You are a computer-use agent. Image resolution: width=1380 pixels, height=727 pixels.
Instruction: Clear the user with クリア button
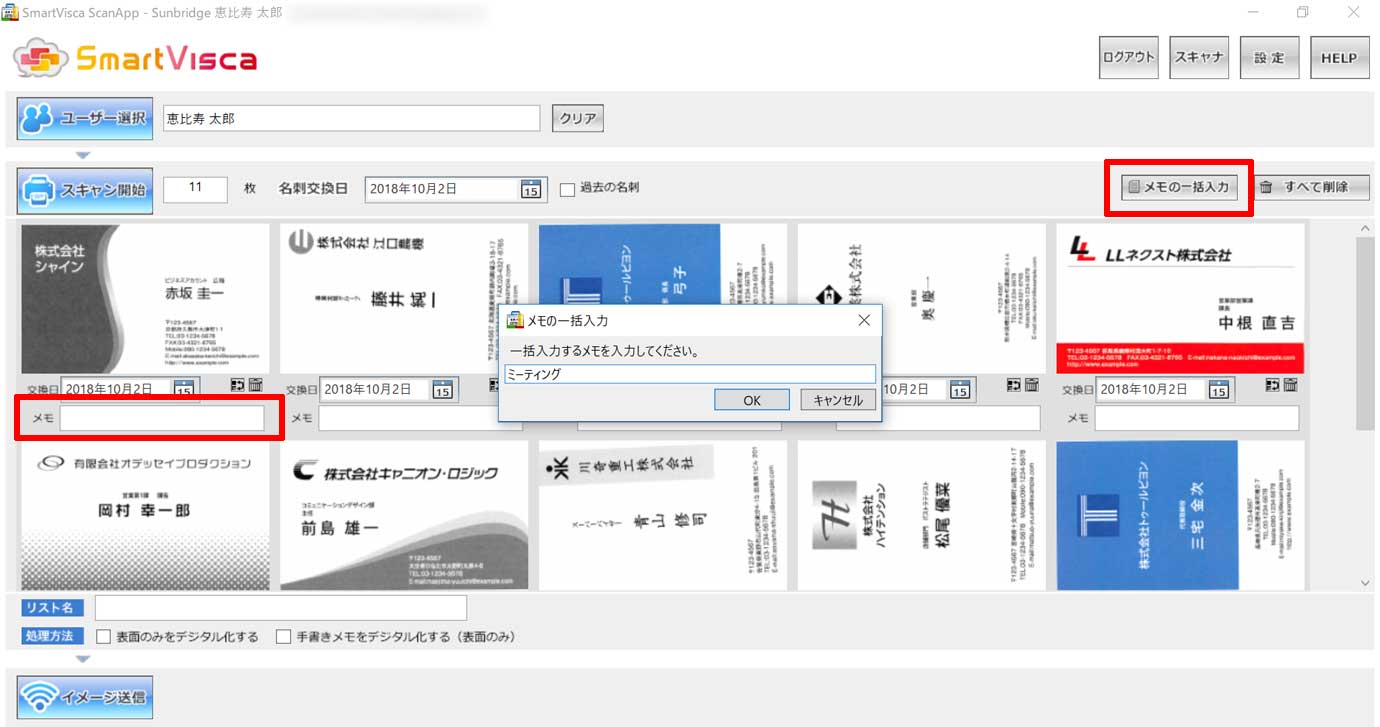click(x=578, y=118)
